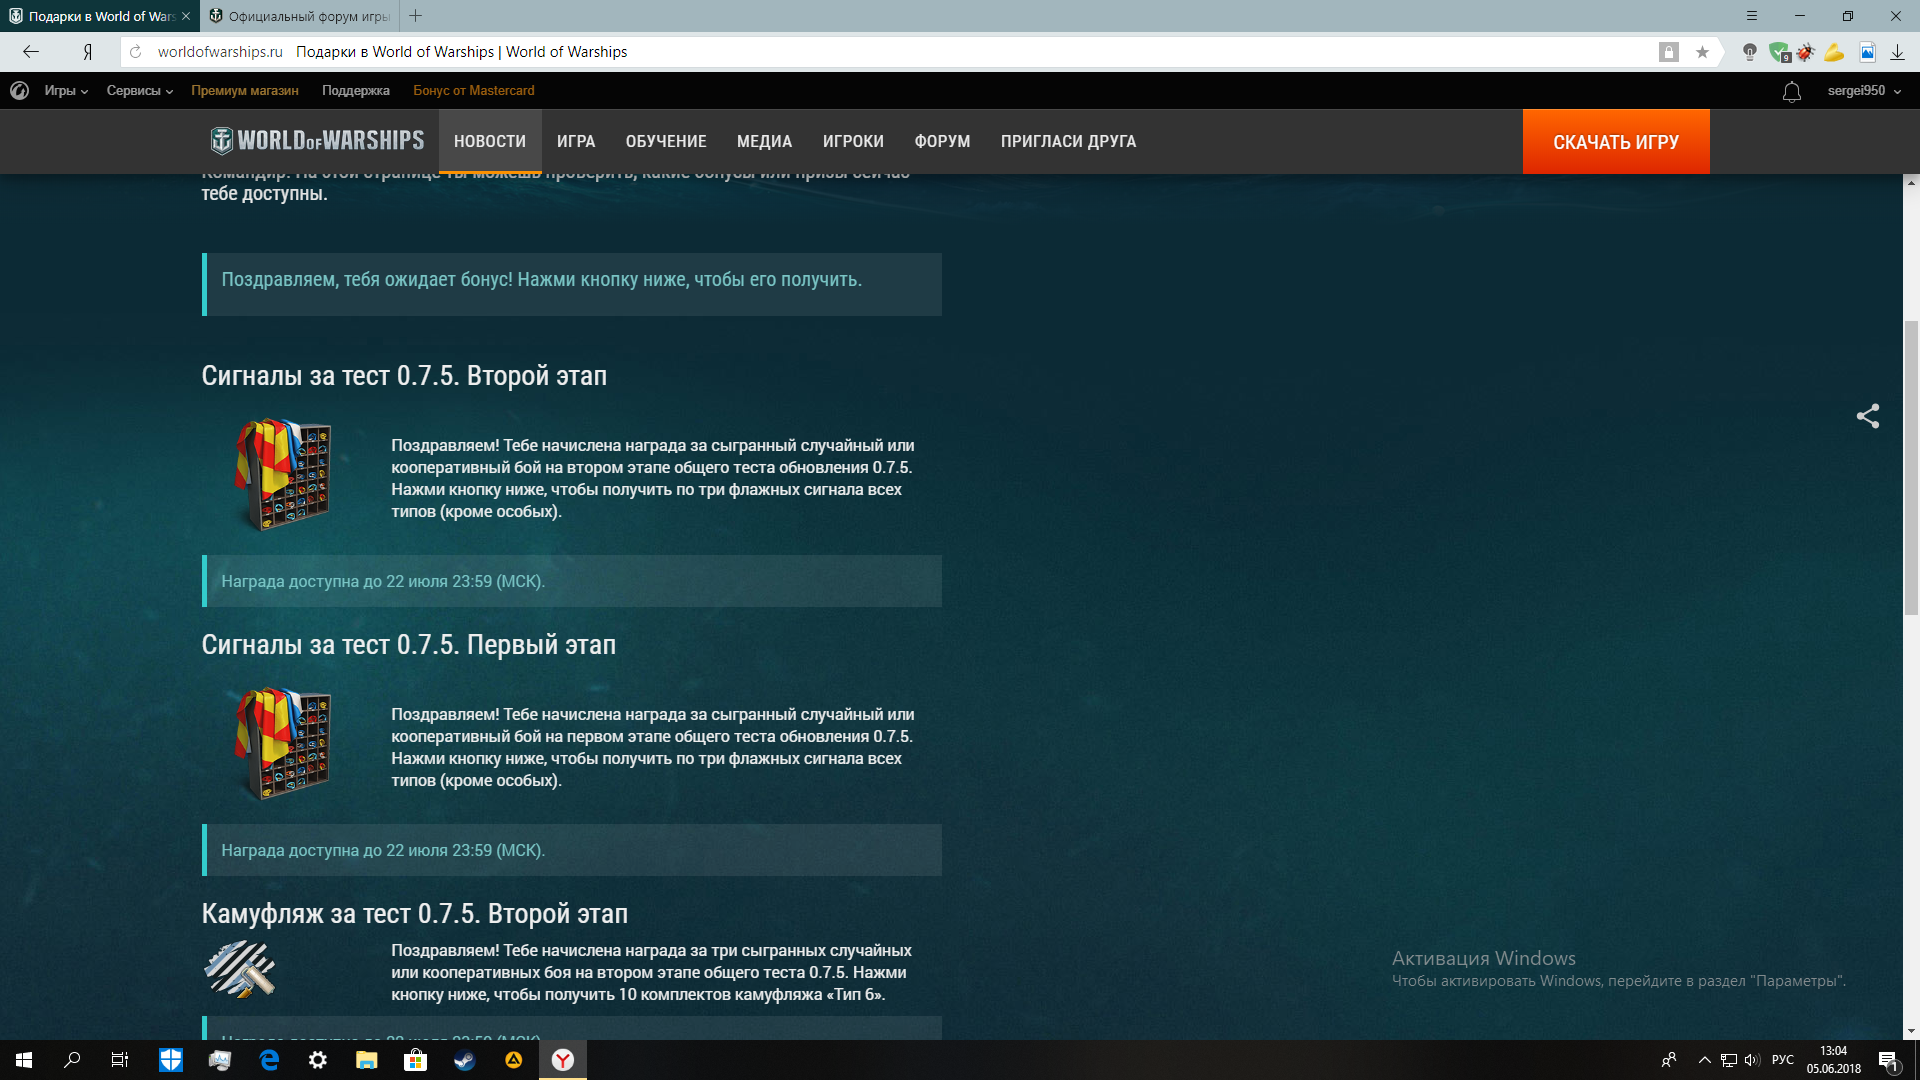Open the notifications bell icon
1920x1080 pixels.
point(1792,91)
